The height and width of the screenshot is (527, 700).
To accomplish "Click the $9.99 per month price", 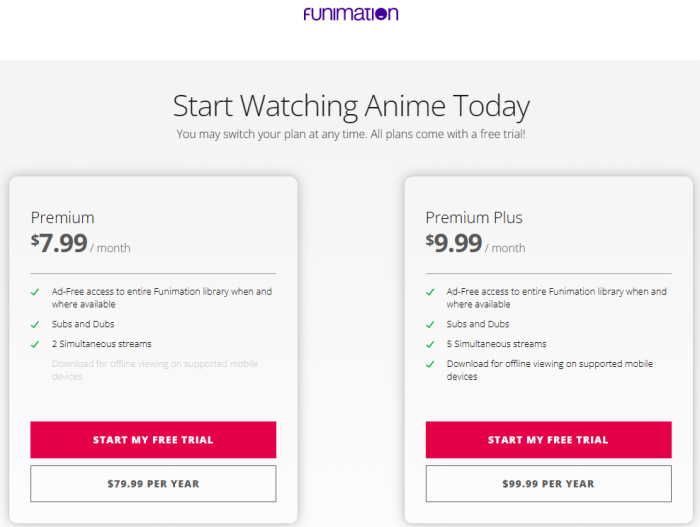I will point(475,243).
